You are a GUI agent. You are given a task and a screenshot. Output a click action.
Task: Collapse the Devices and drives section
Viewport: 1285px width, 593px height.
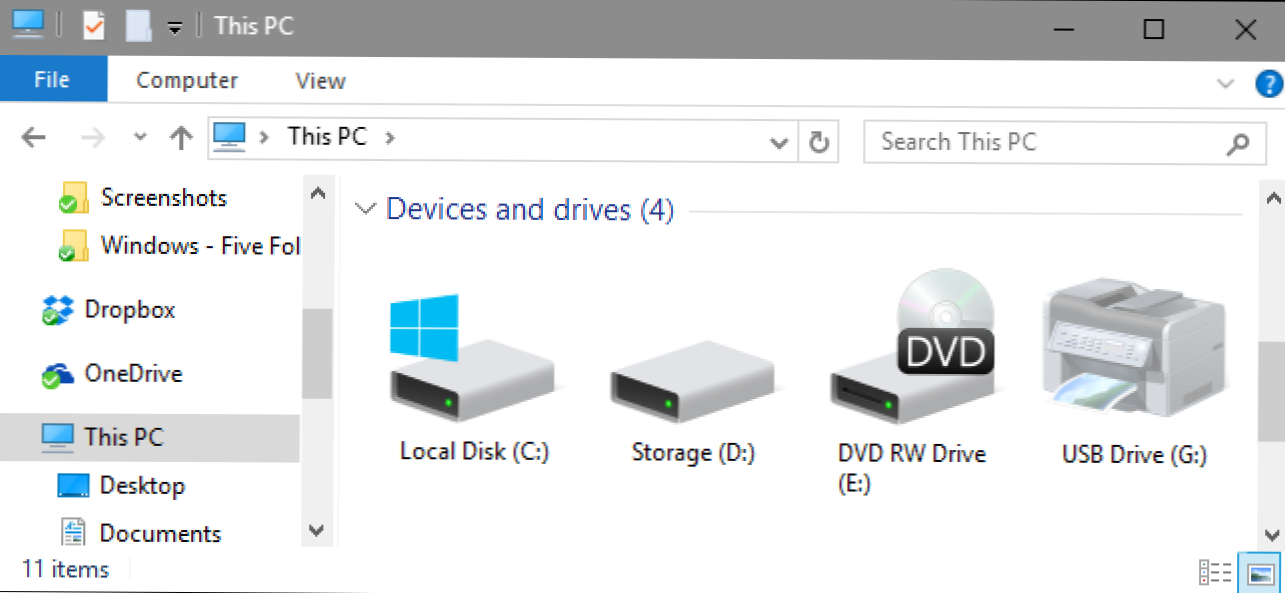point(365,209)
